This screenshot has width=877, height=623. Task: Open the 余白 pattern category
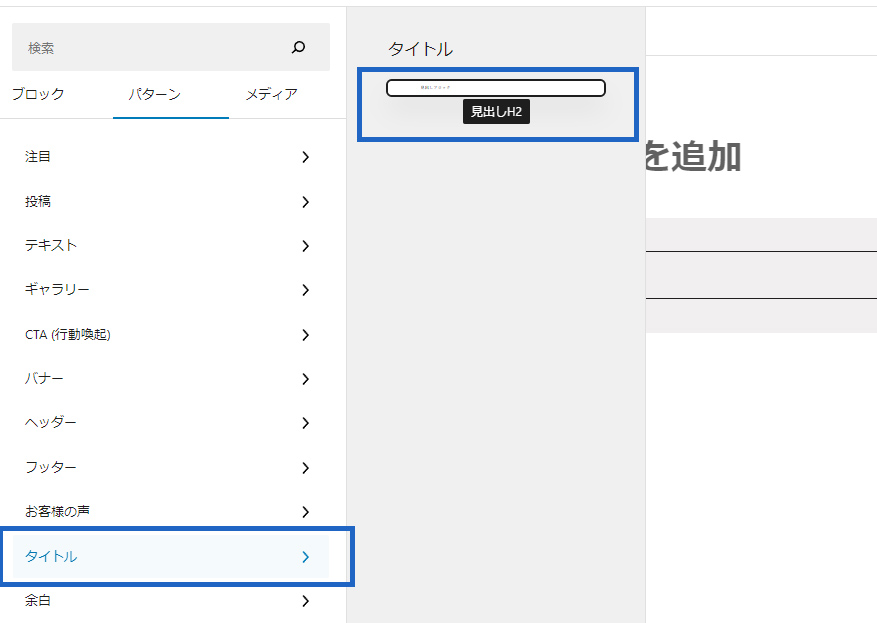[x=171, y=601]
